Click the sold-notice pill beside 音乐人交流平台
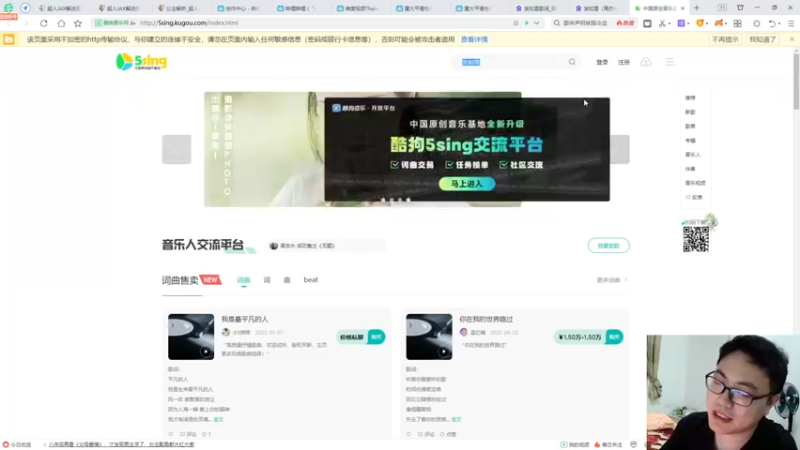 pyautogui.click(x=327, y=246)
